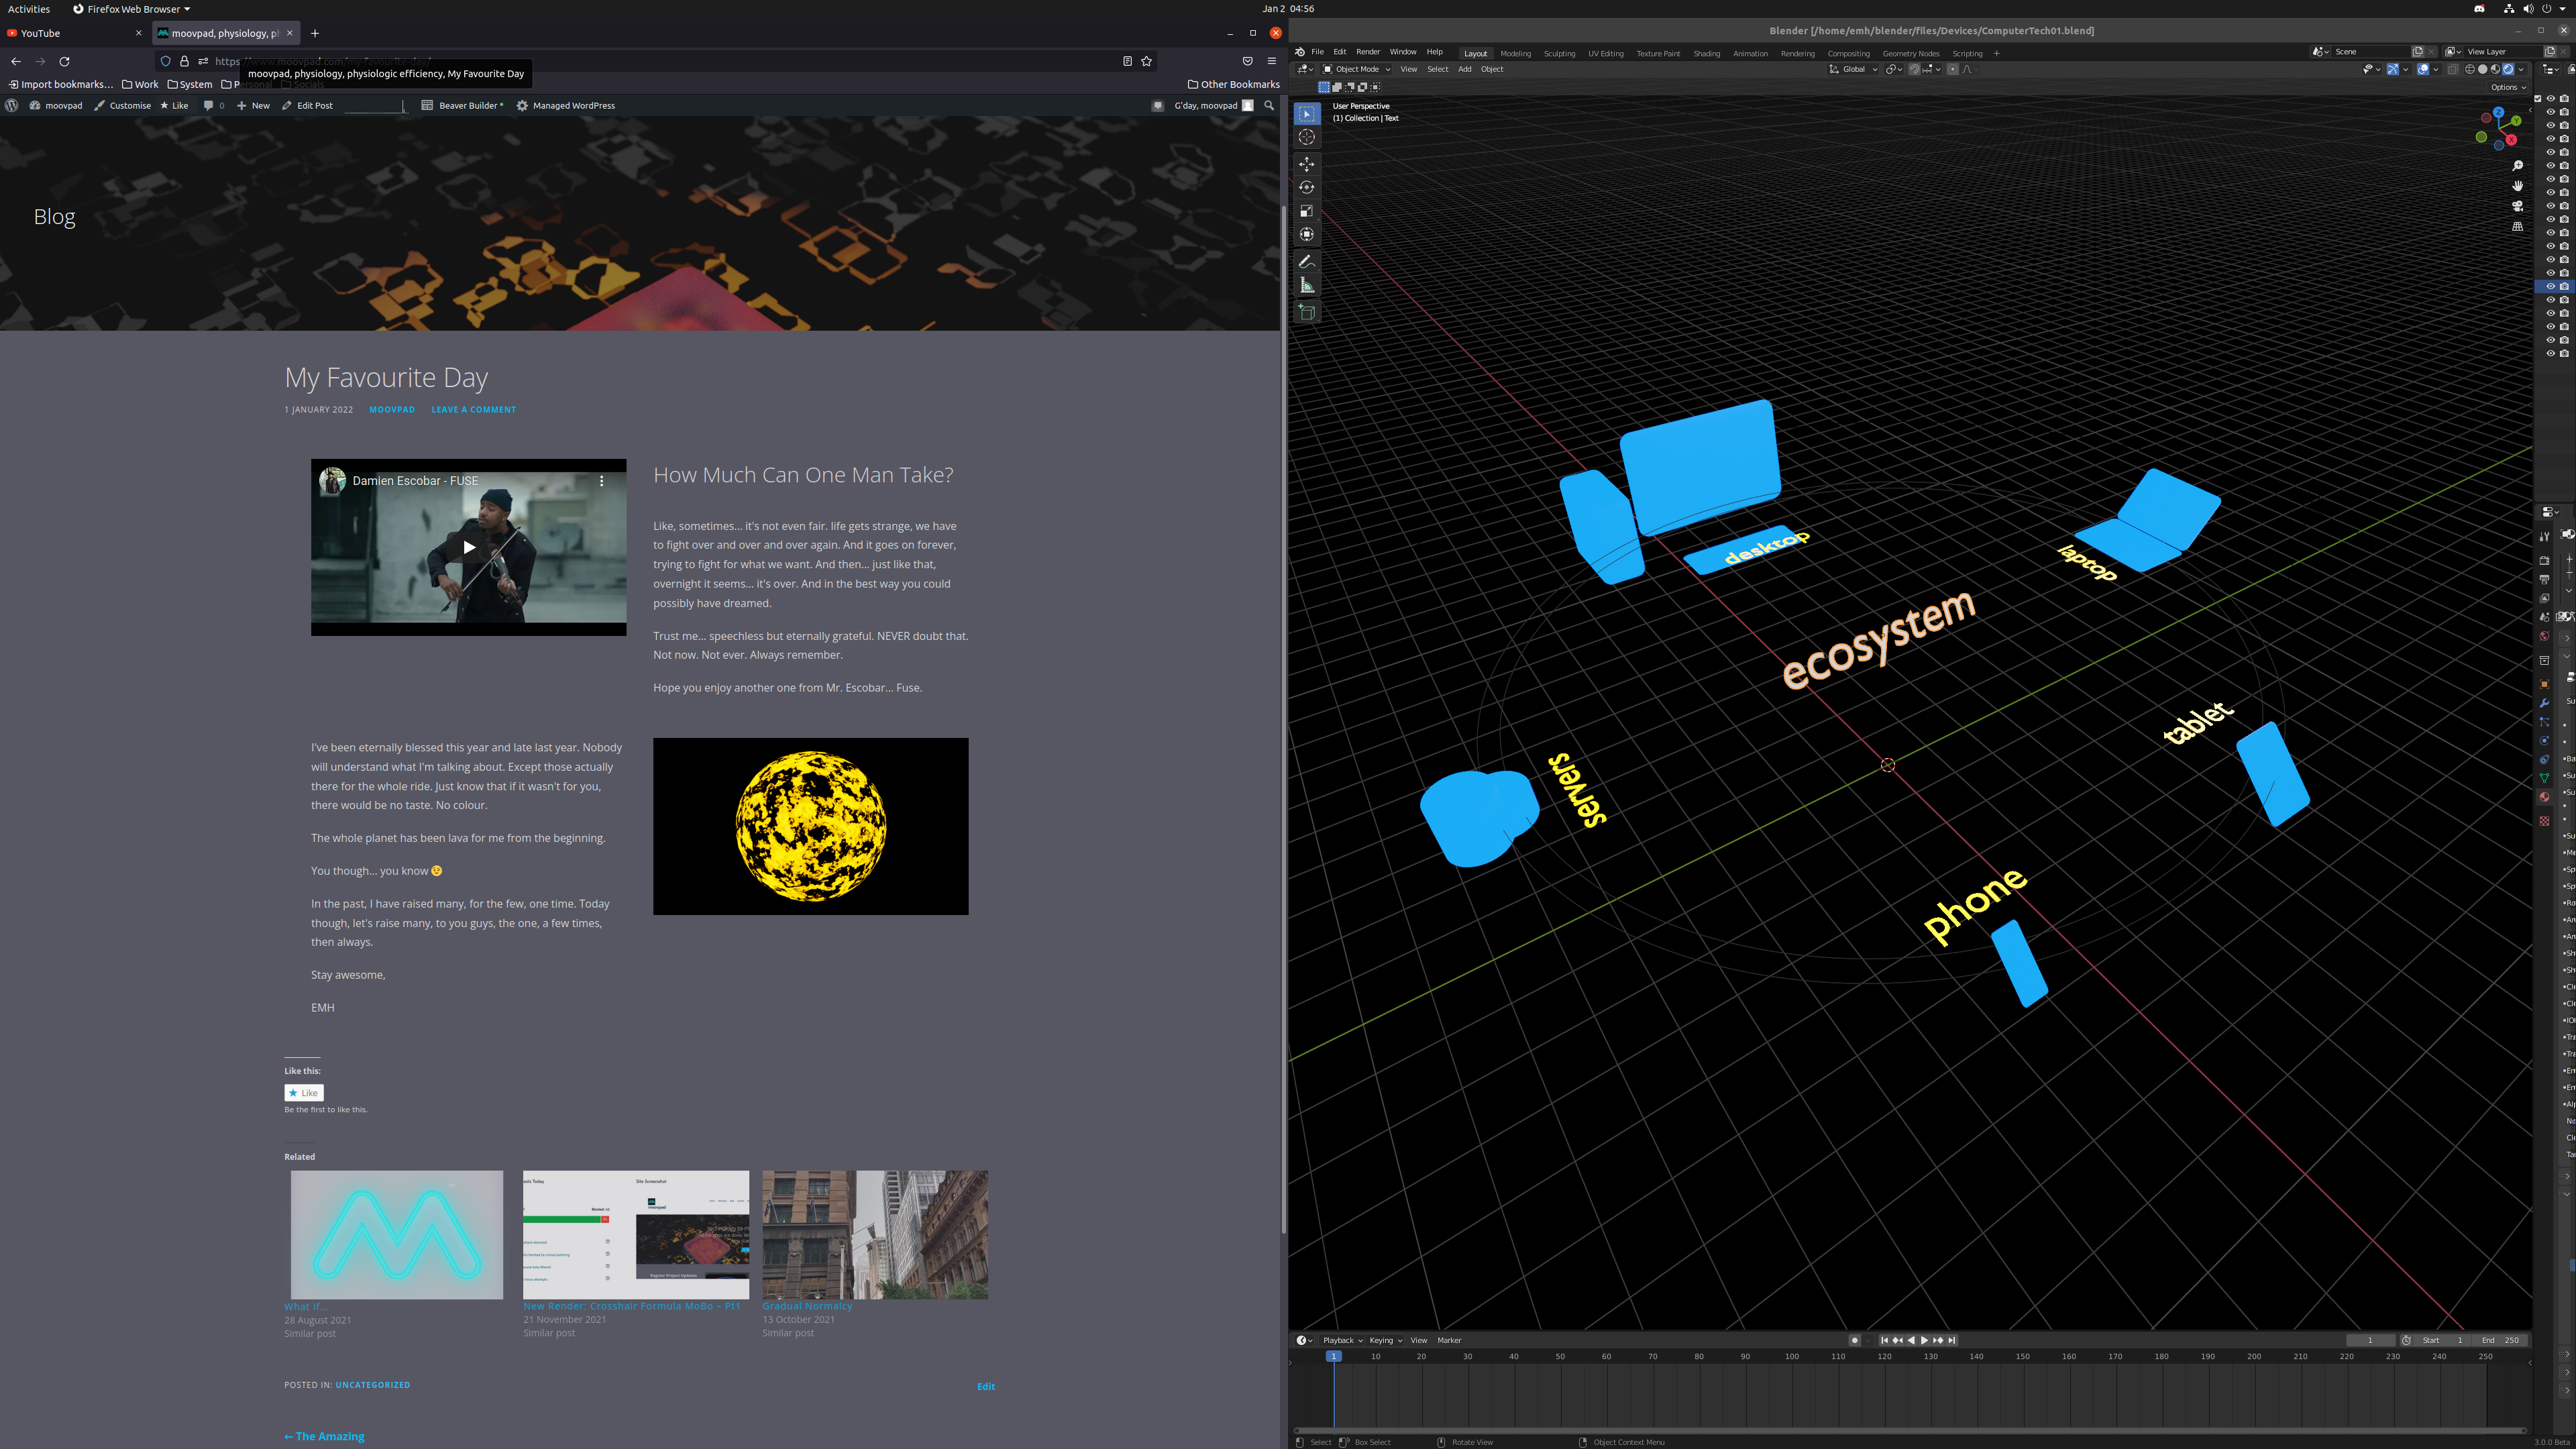Switch viewport to solid shading
Image resolution: width=2576 pixels, height=1449 pixels.
point(2482,69)
